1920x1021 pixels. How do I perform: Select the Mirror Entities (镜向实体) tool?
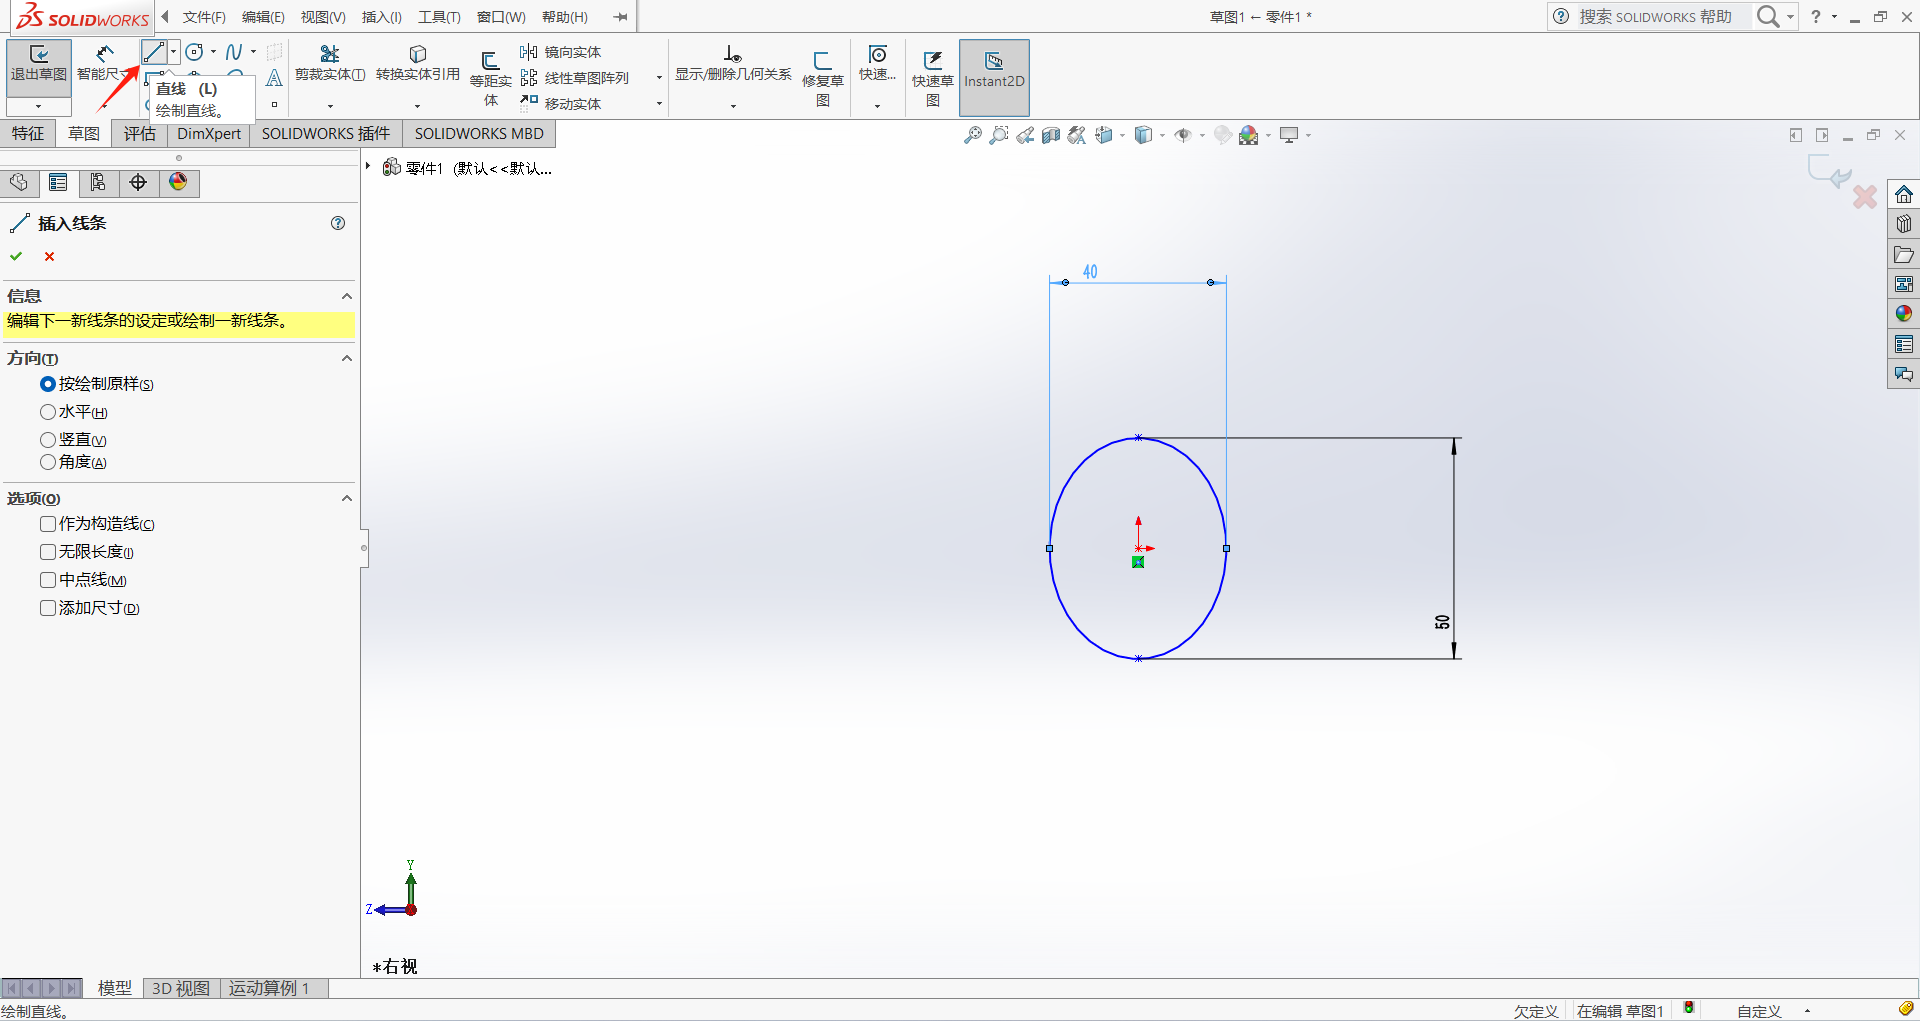561,52
